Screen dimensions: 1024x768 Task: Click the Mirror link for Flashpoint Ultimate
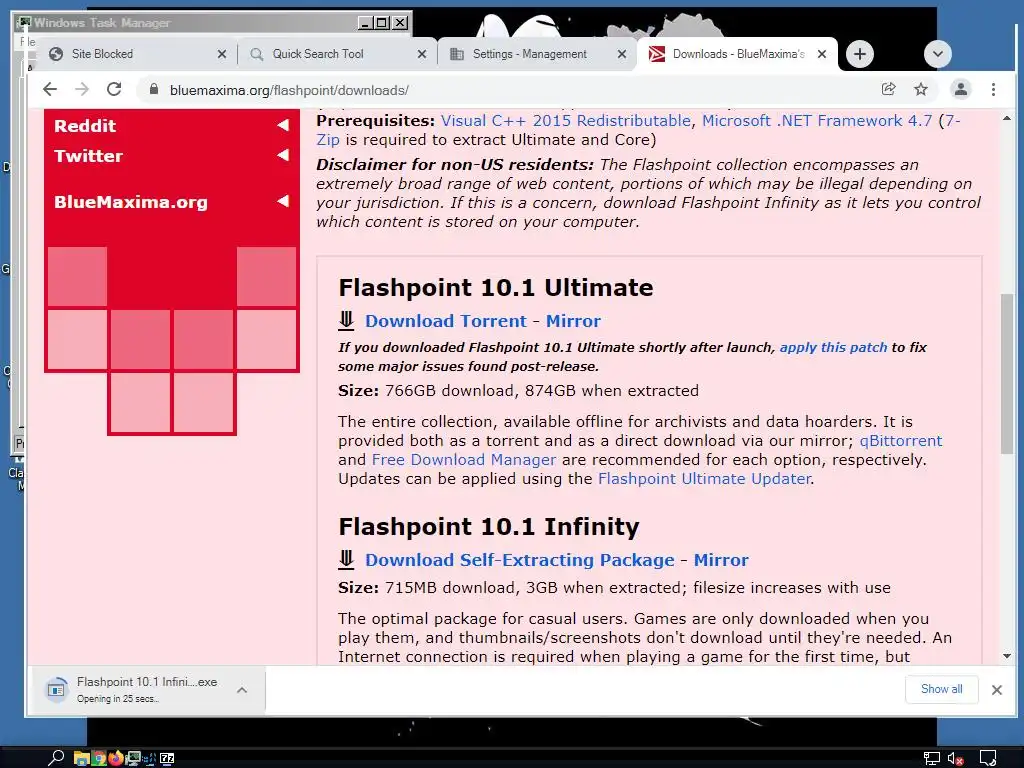(573, 321)
